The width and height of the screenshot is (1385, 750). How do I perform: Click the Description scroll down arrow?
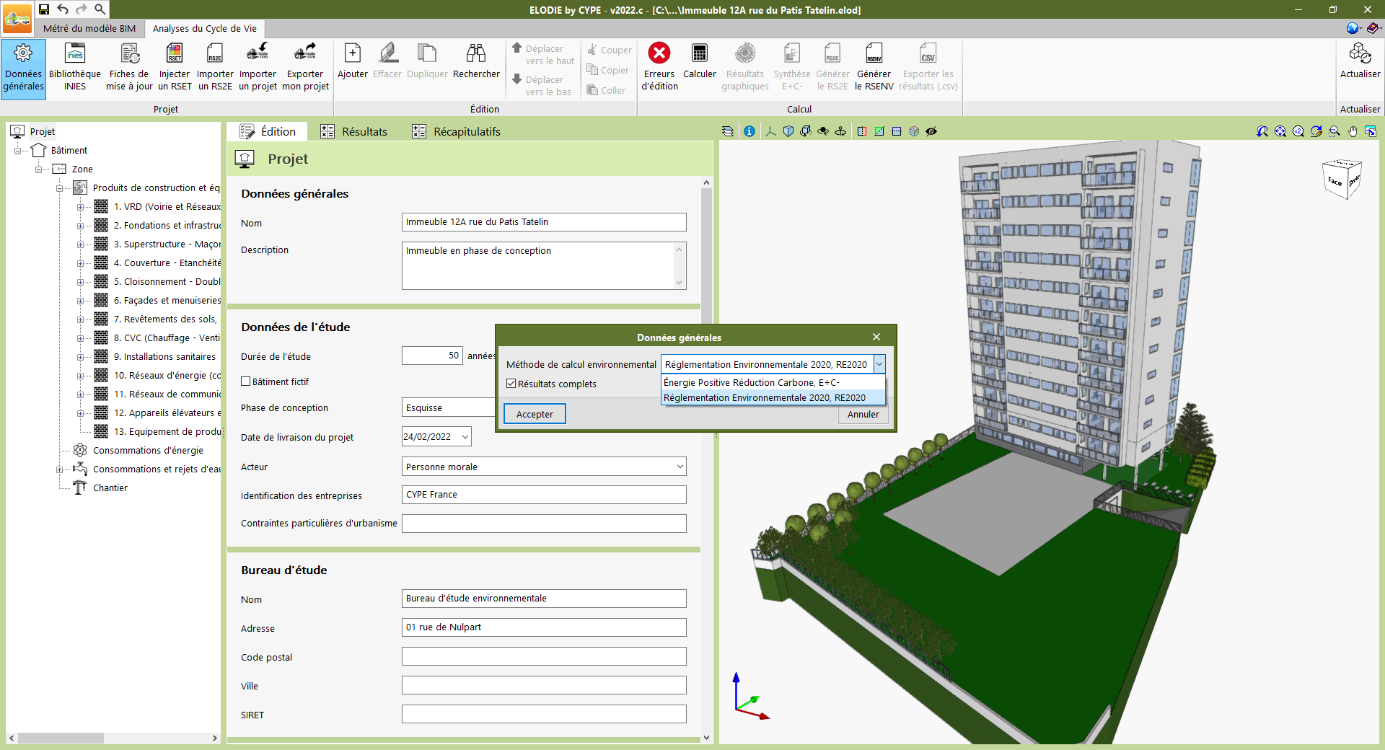680,282
